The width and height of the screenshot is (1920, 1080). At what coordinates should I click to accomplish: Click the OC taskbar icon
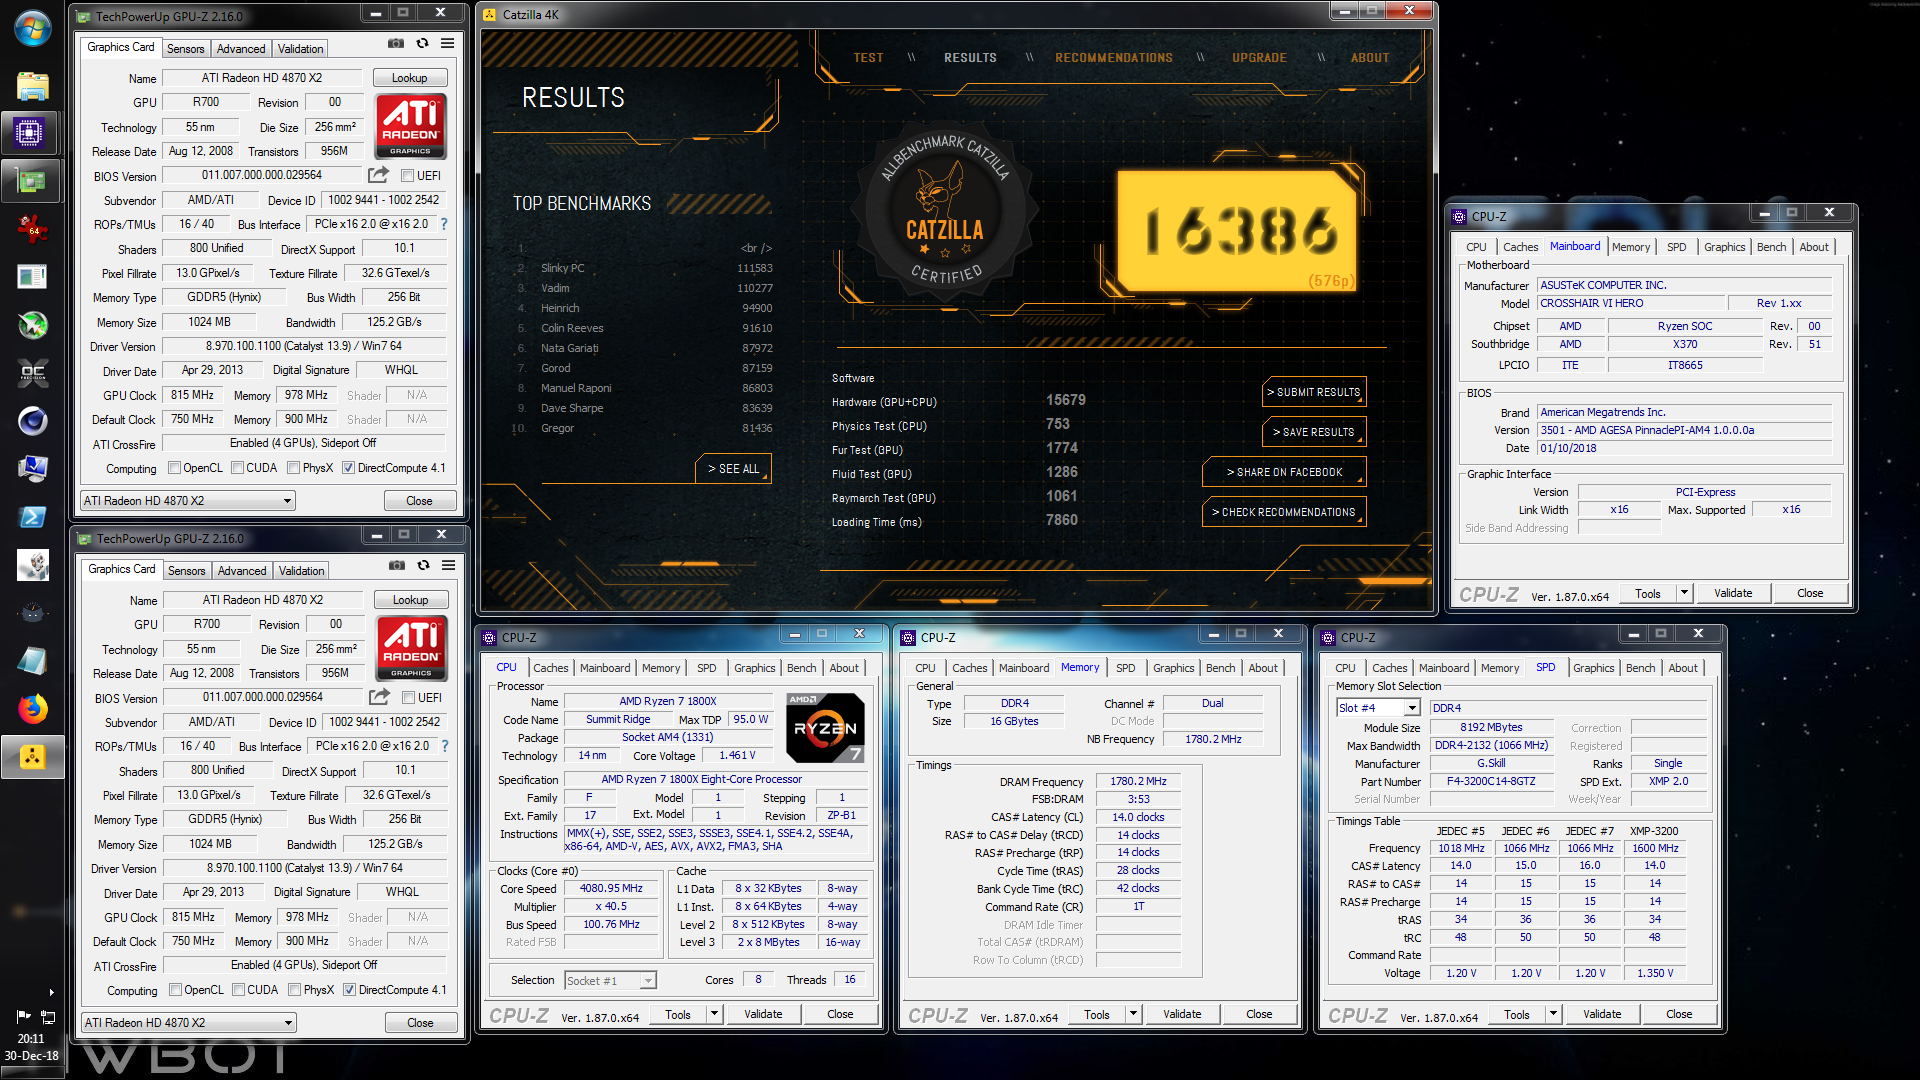32,373
